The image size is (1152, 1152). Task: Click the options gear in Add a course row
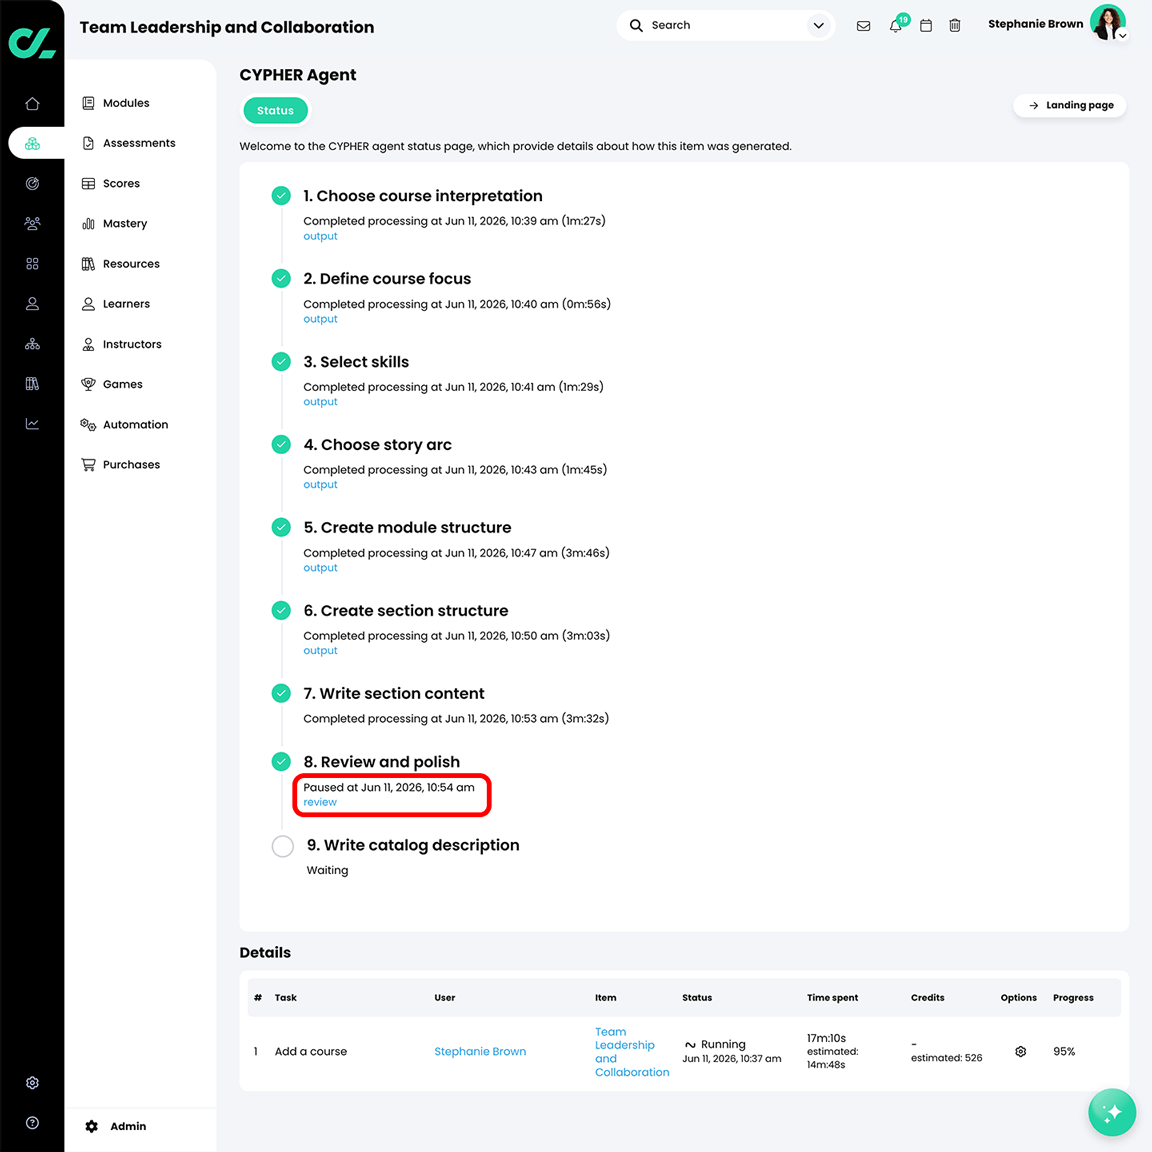(x=1020, y=1051)
